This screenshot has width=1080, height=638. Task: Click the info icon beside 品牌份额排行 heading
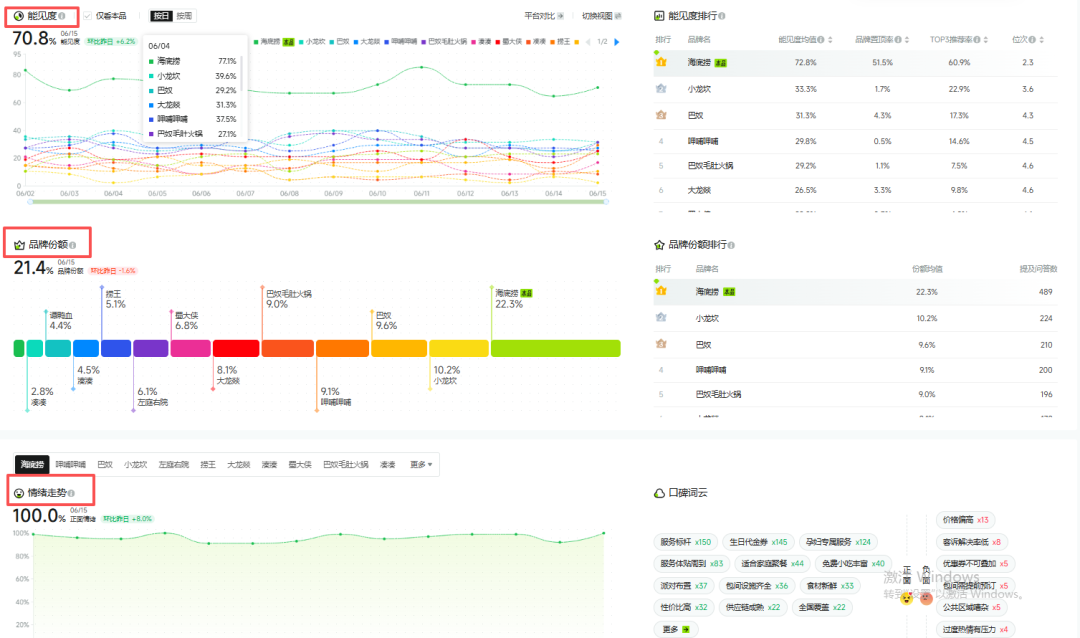point(731,245)
